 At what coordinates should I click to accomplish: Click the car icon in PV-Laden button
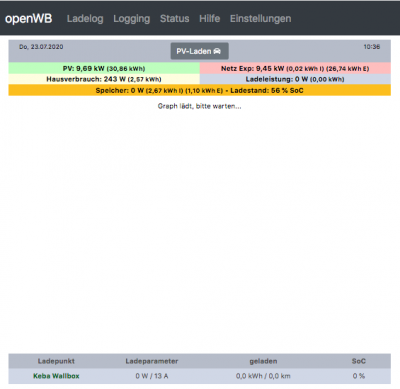217,51
